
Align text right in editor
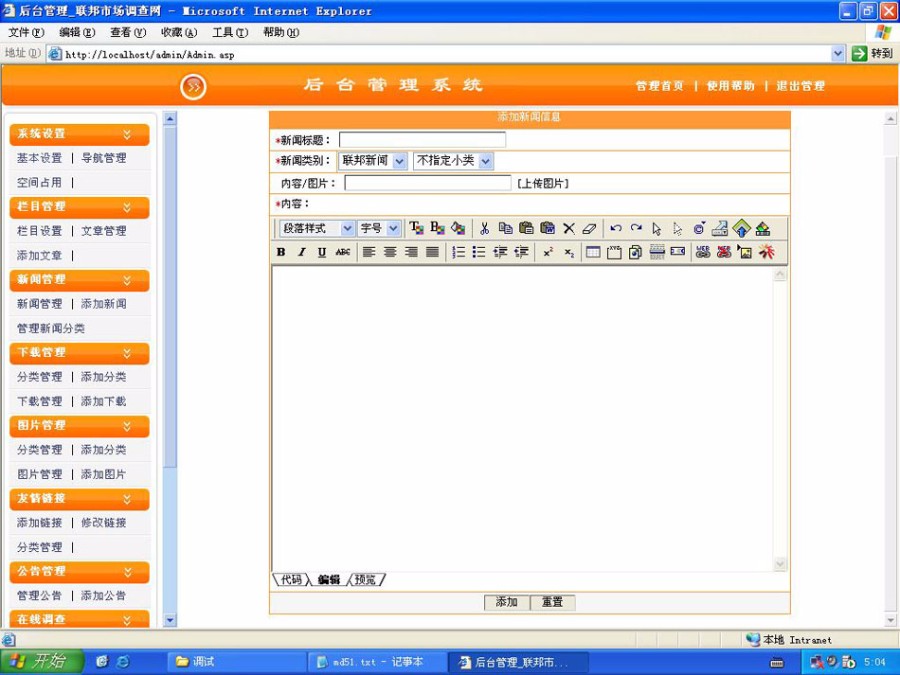[x=411, y=252]
